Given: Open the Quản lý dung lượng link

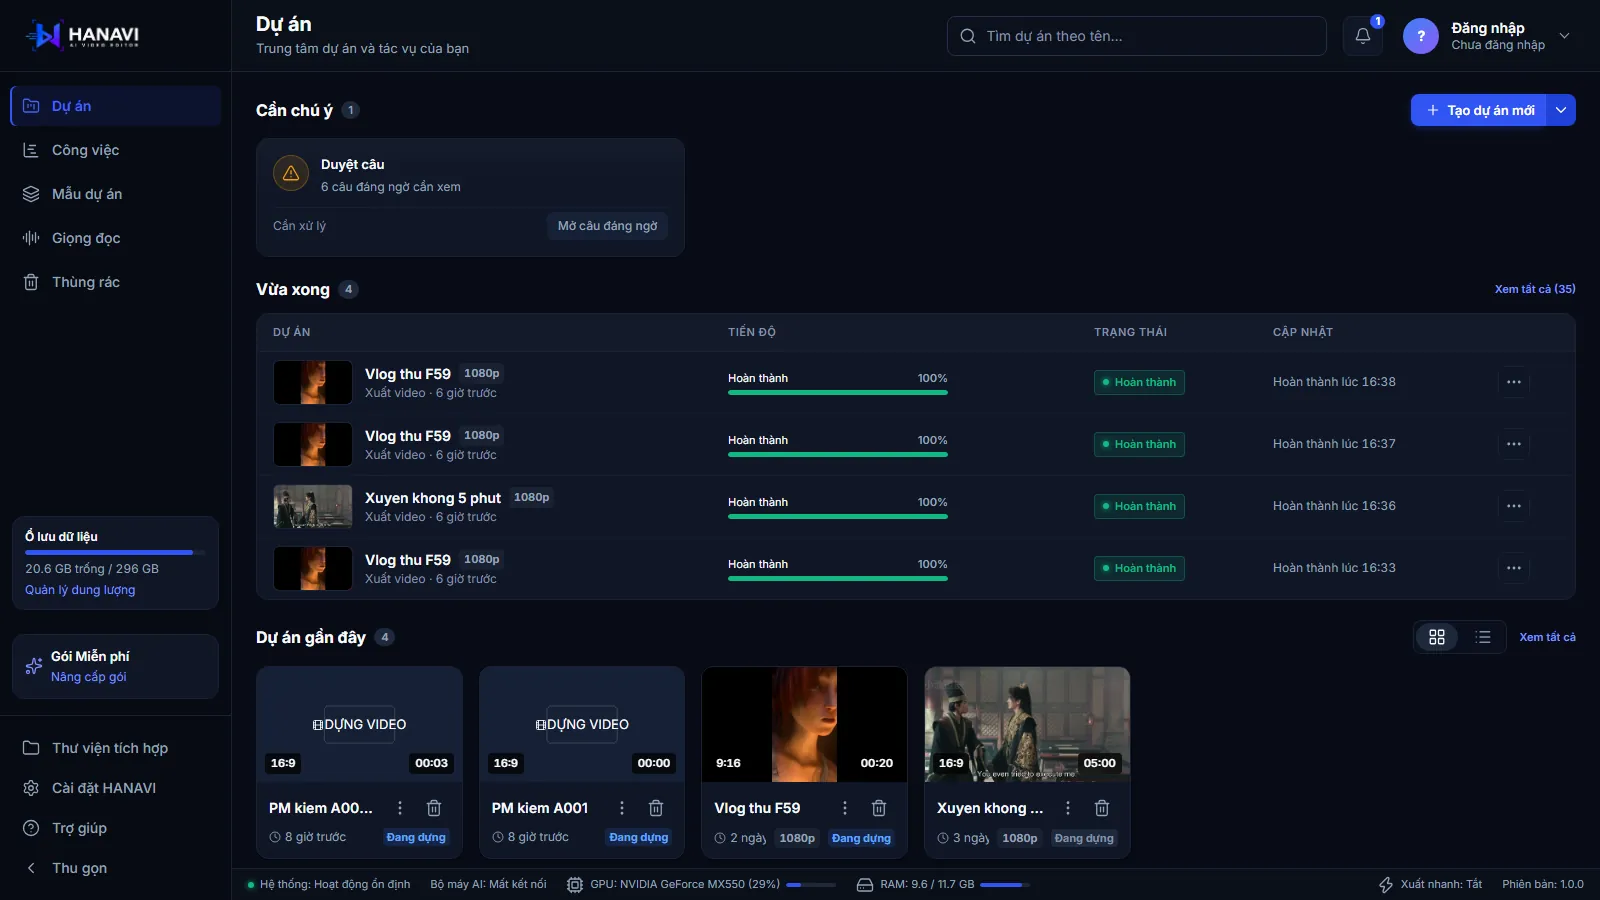Looking at the screenshot, I should click(x=80, y=590).
